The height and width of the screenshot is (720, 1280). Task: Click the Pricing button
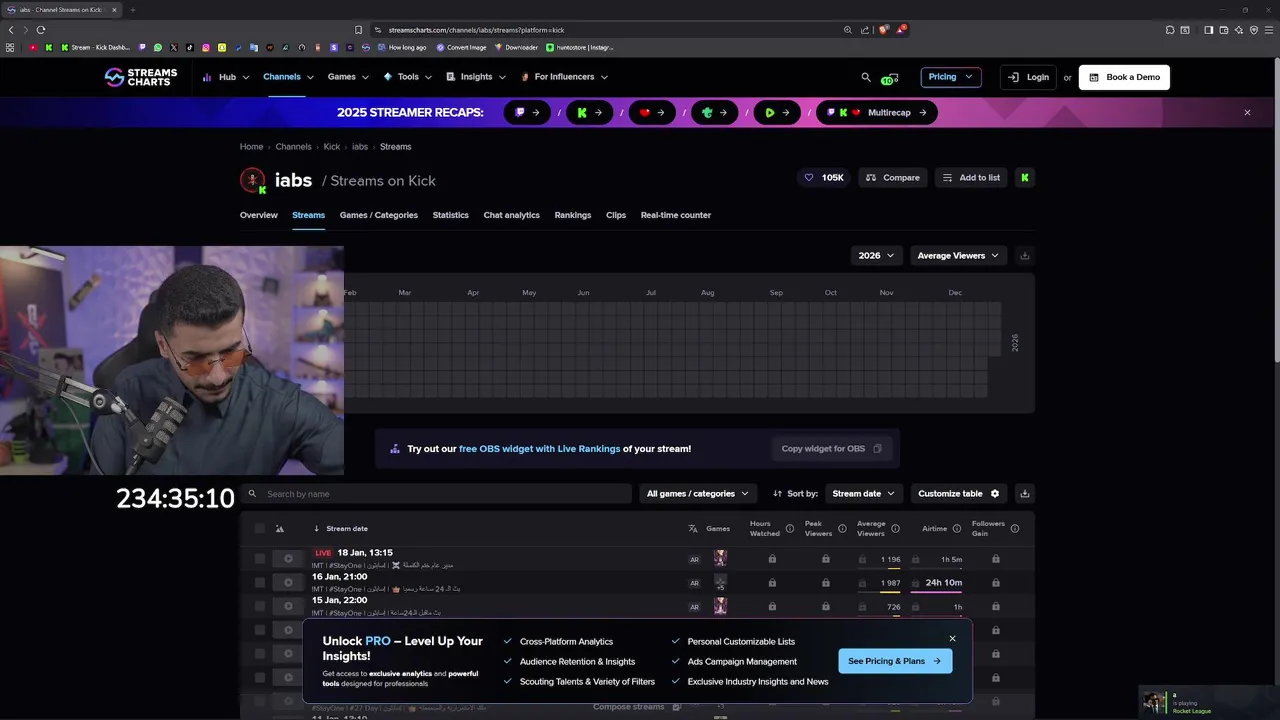pos(951,77)
